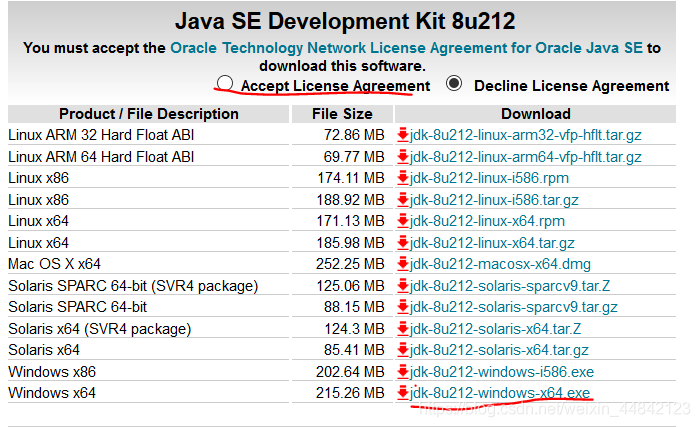This screenshot has height=427, width=700.
Task: Click red download arrow for linux-arm32 package
Action: [x=403, y=134]
